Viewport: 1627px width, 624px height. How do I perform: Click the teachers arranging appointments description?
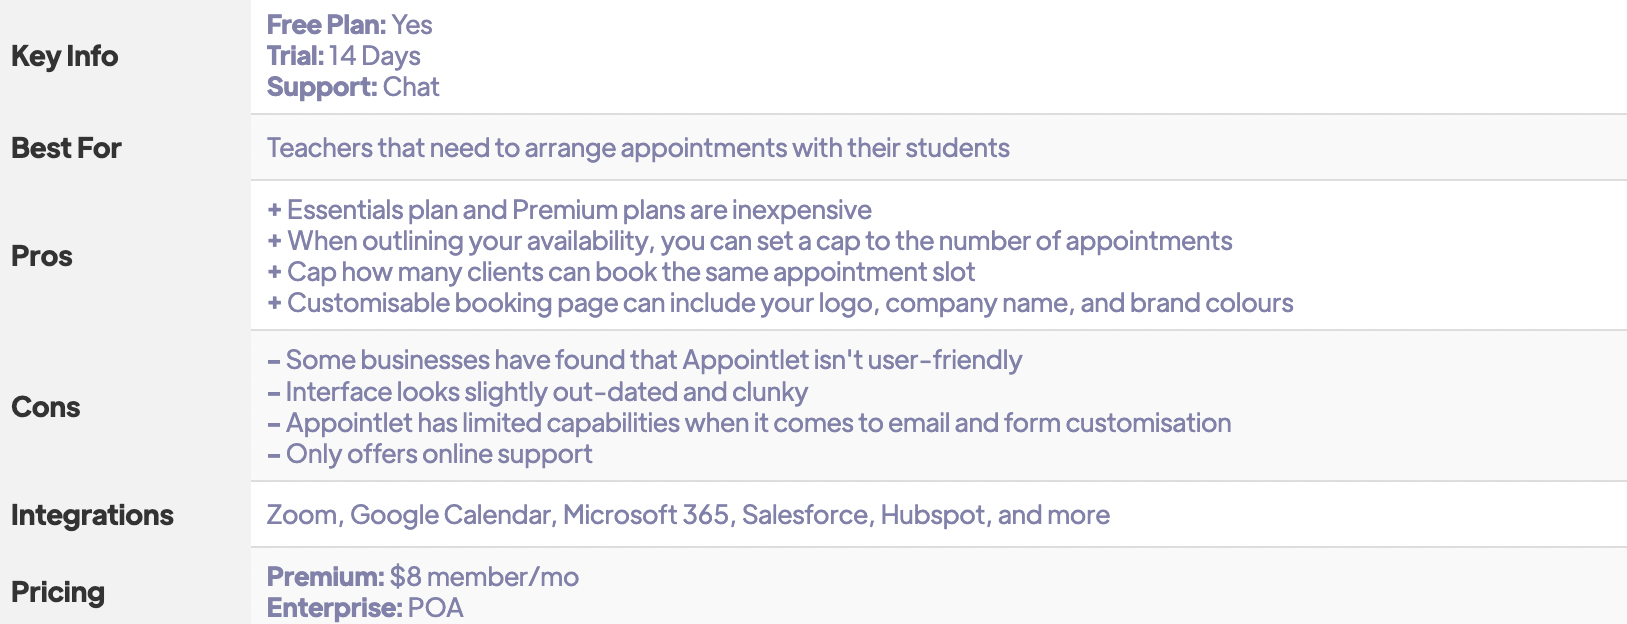pos(638,148)
